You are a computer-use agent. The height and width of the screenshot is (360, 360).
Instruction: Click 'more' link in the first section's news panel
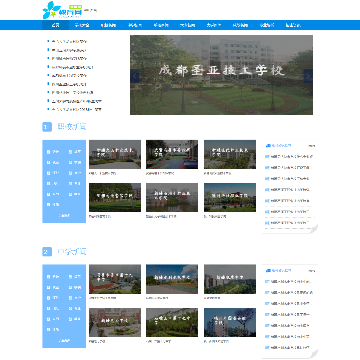312,146
